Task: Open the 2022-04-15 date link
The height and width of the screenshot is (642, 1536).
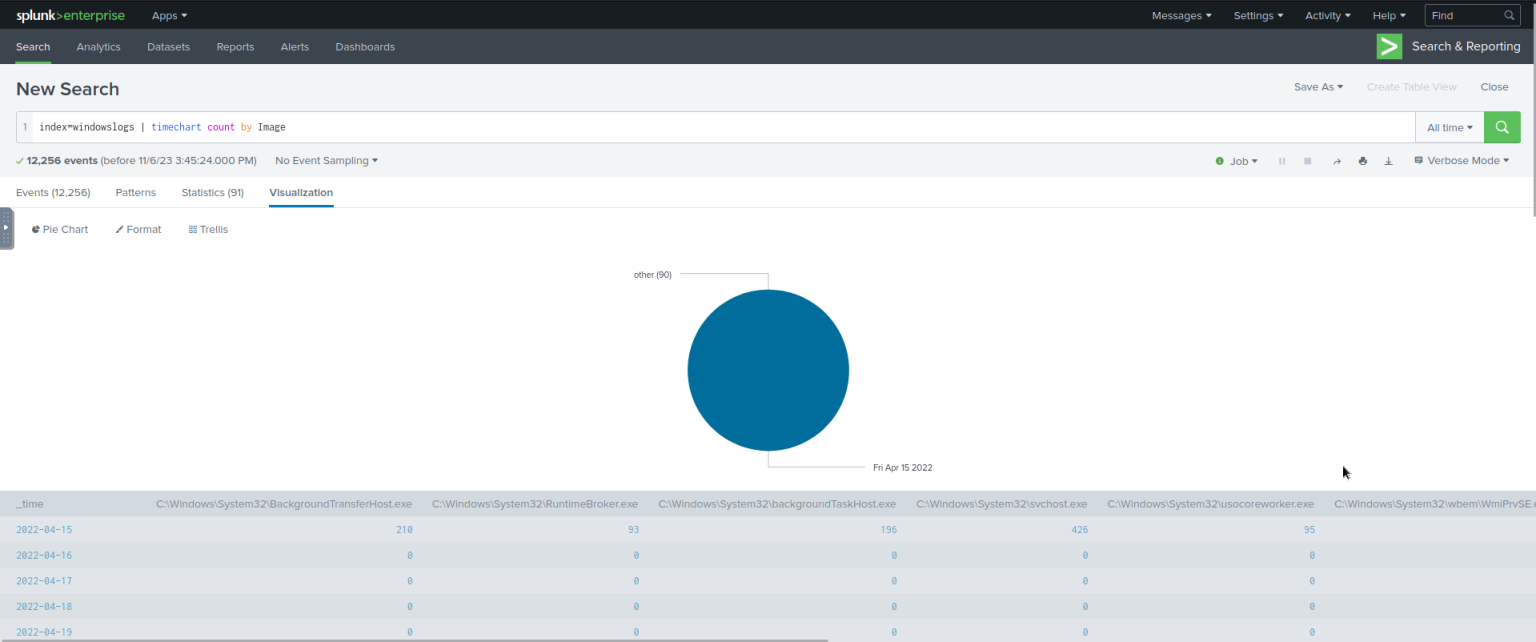Action: [44, 529]
